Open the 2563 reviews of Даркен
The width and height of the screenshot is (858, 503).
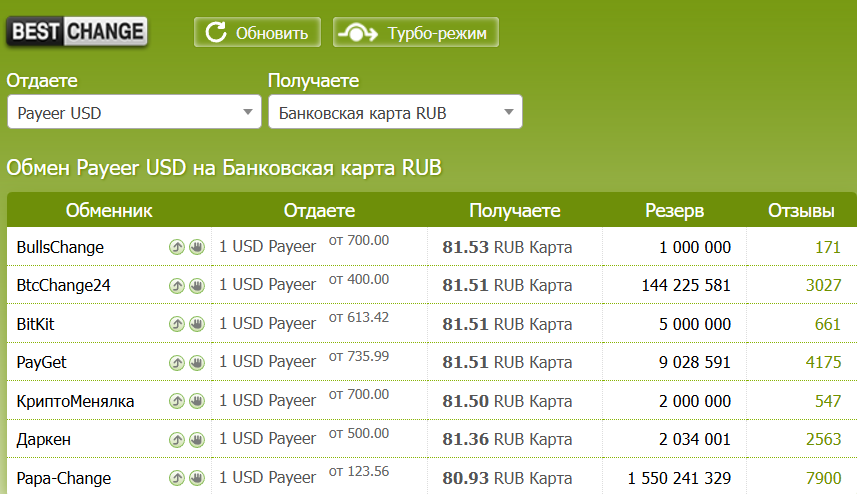click(x=823, y=440)
